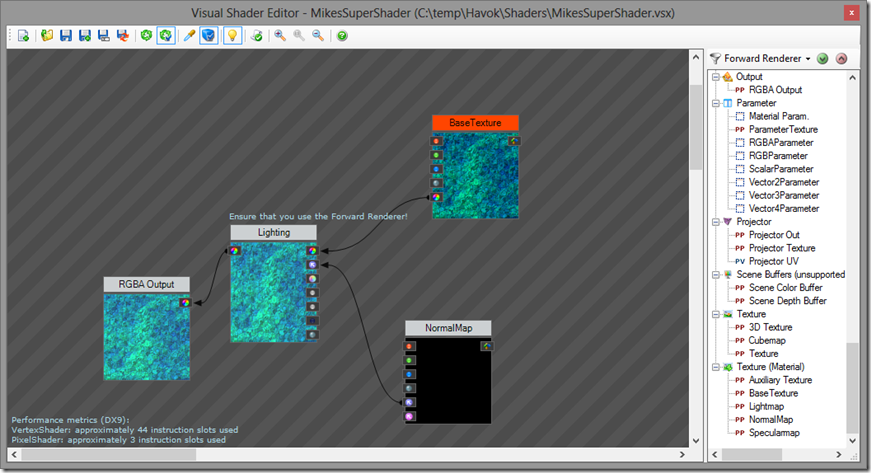Click the New shader document icon
871x473 pixels.
[23, 36]
